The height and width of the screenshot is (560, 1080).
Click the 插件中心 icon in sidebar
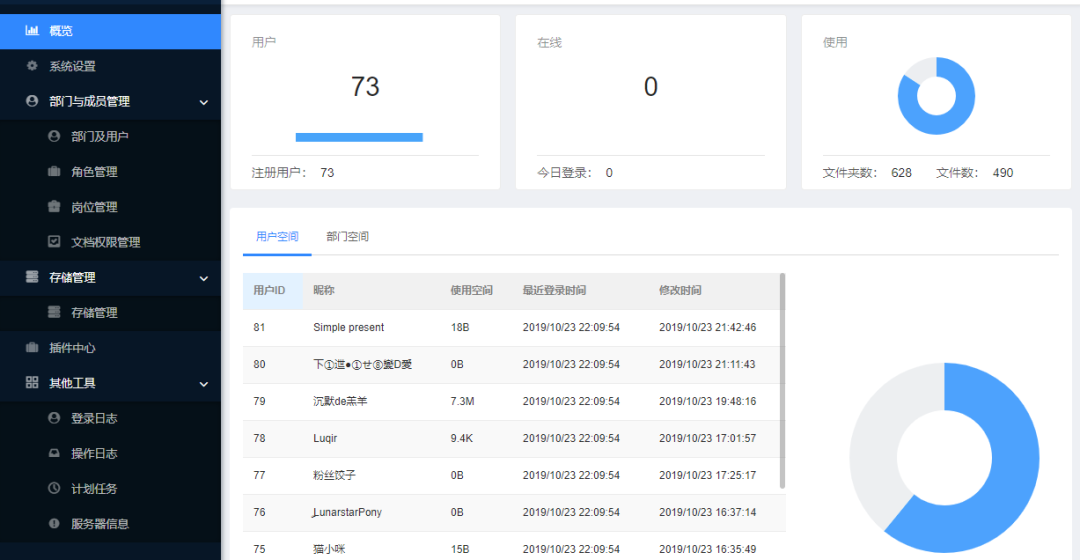tap(32, 348)
